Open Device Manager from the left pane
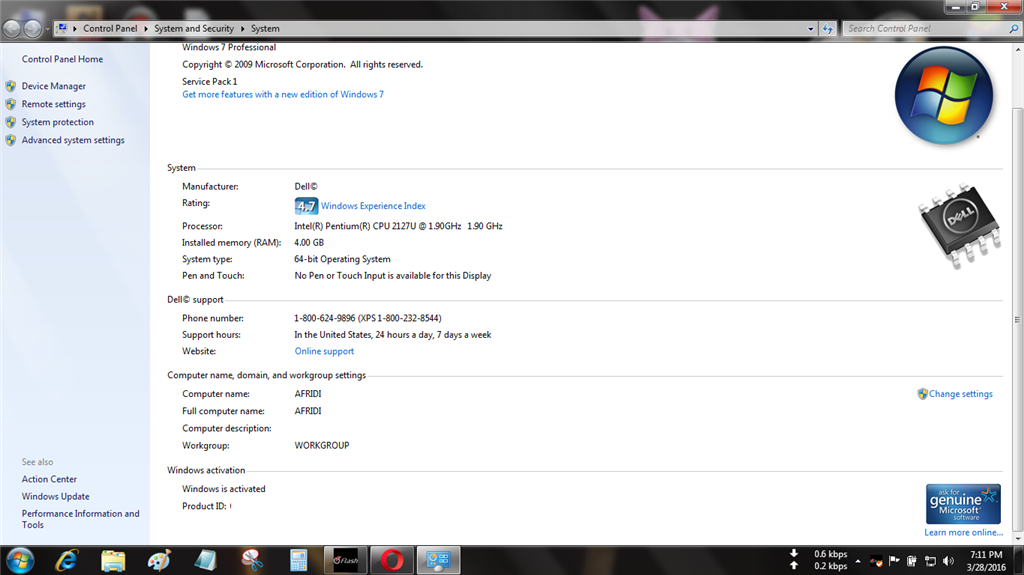 point(54,86)
